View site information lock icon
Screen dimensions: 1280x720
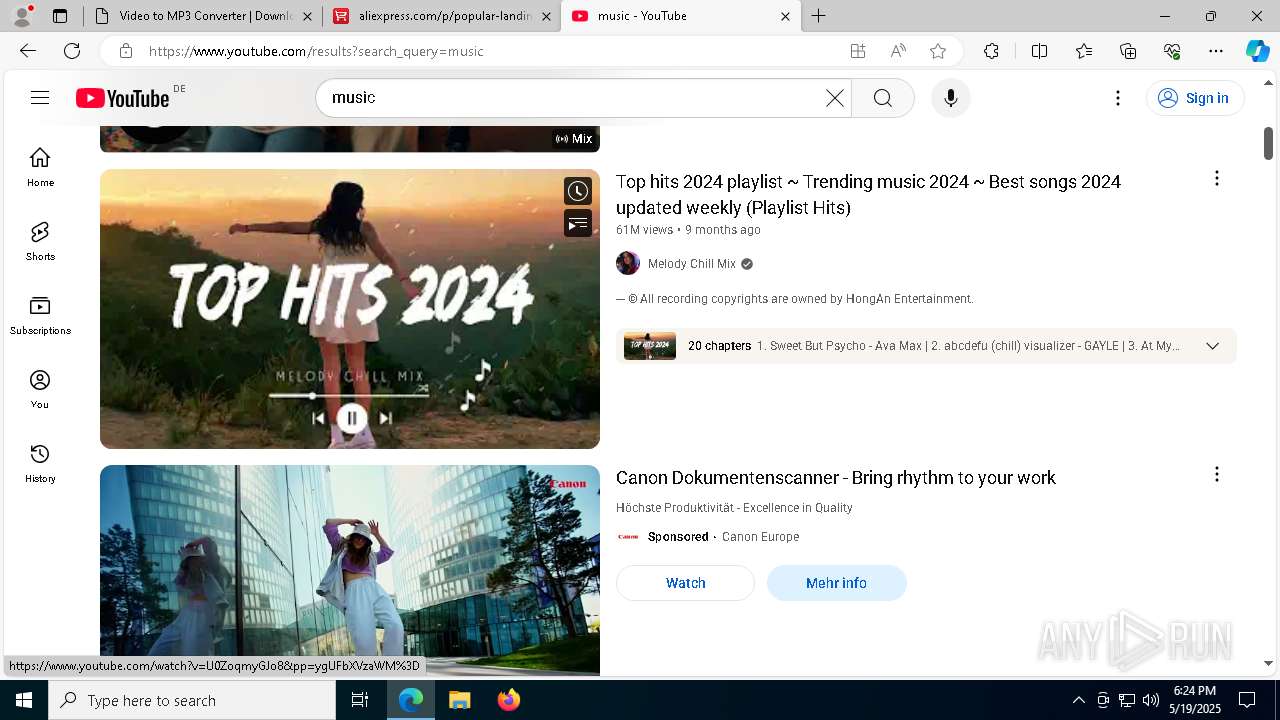click(125, 51)
